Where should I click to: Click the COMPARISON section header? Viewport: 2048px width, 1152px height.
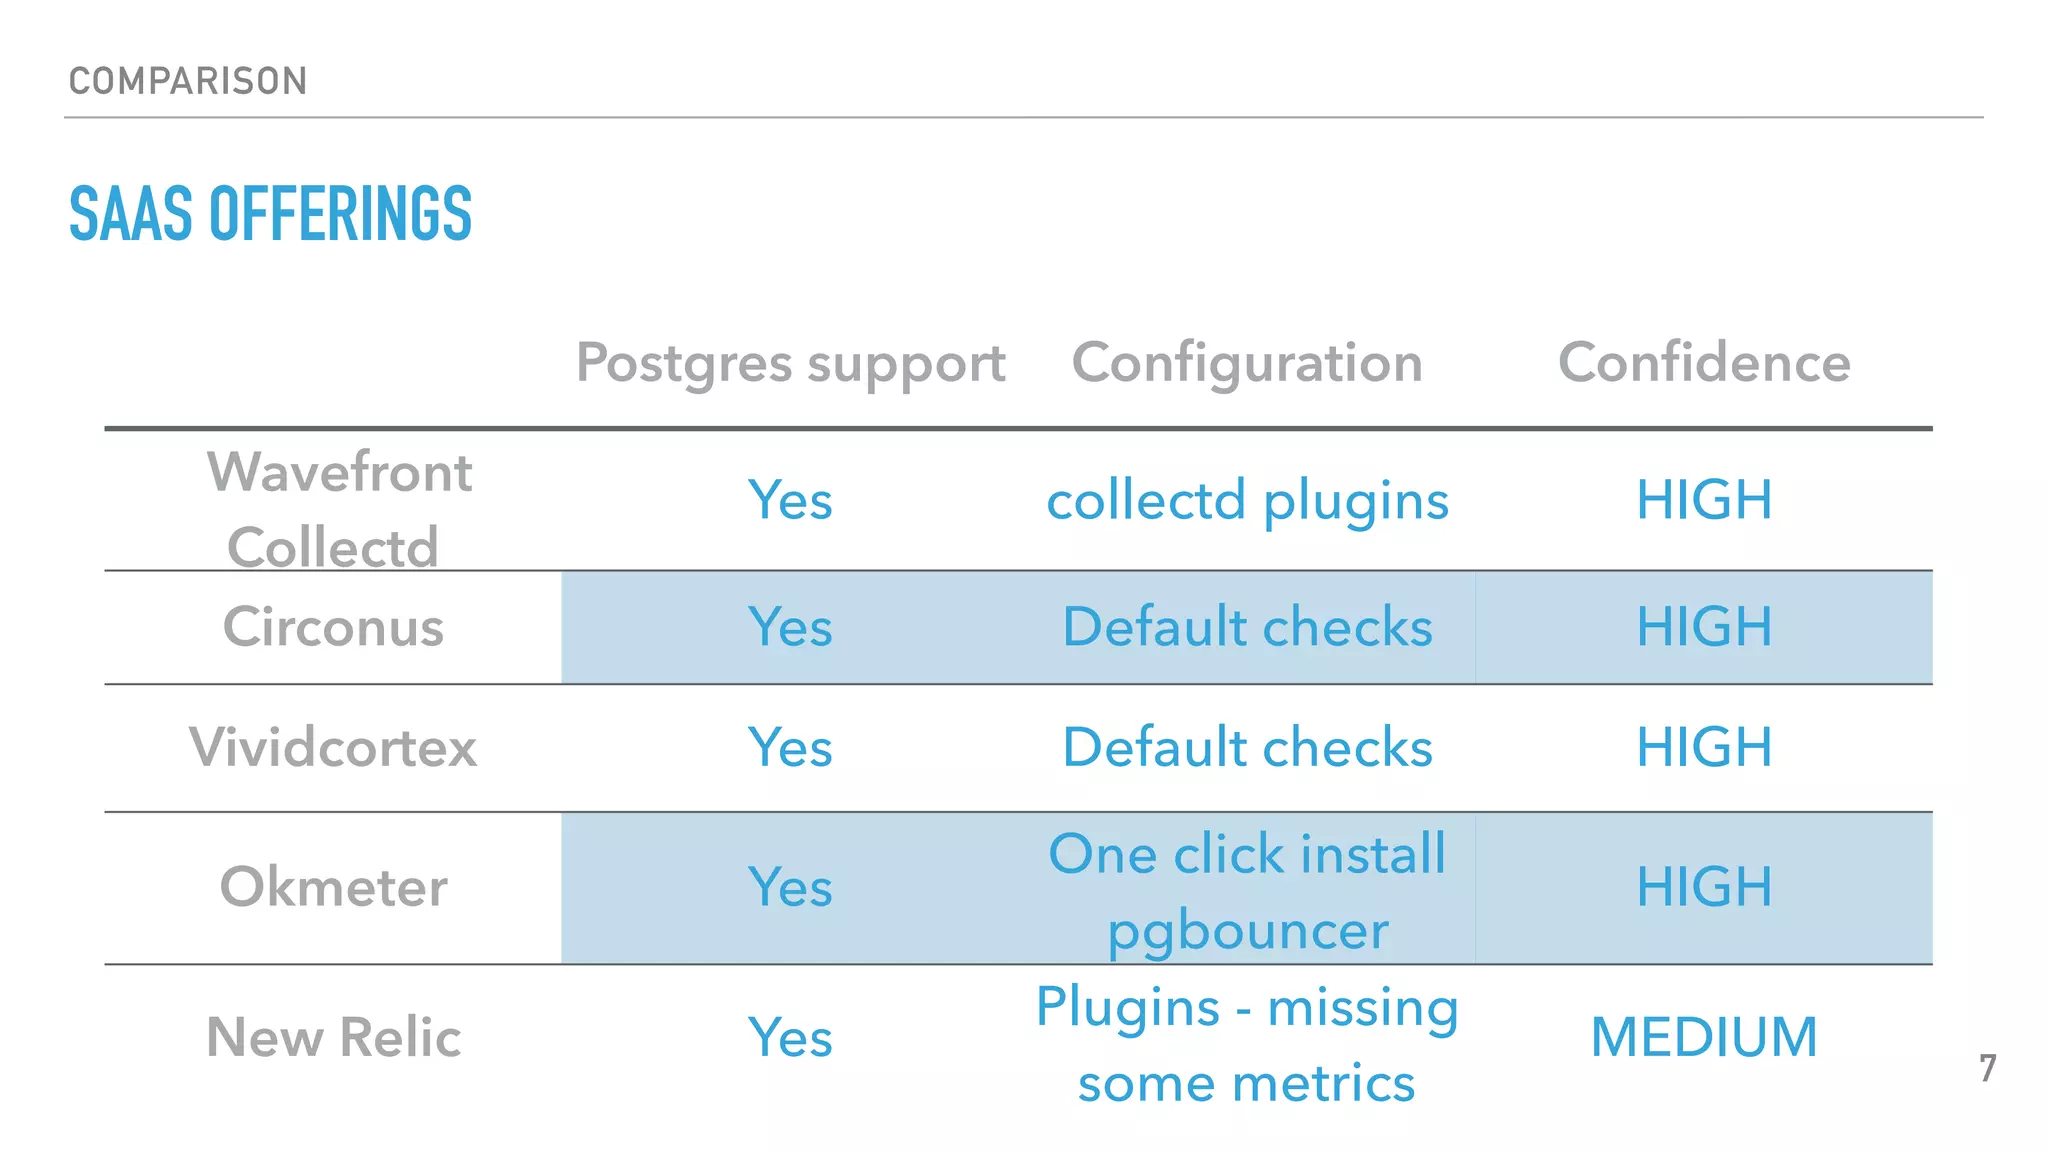coord(188,81)
